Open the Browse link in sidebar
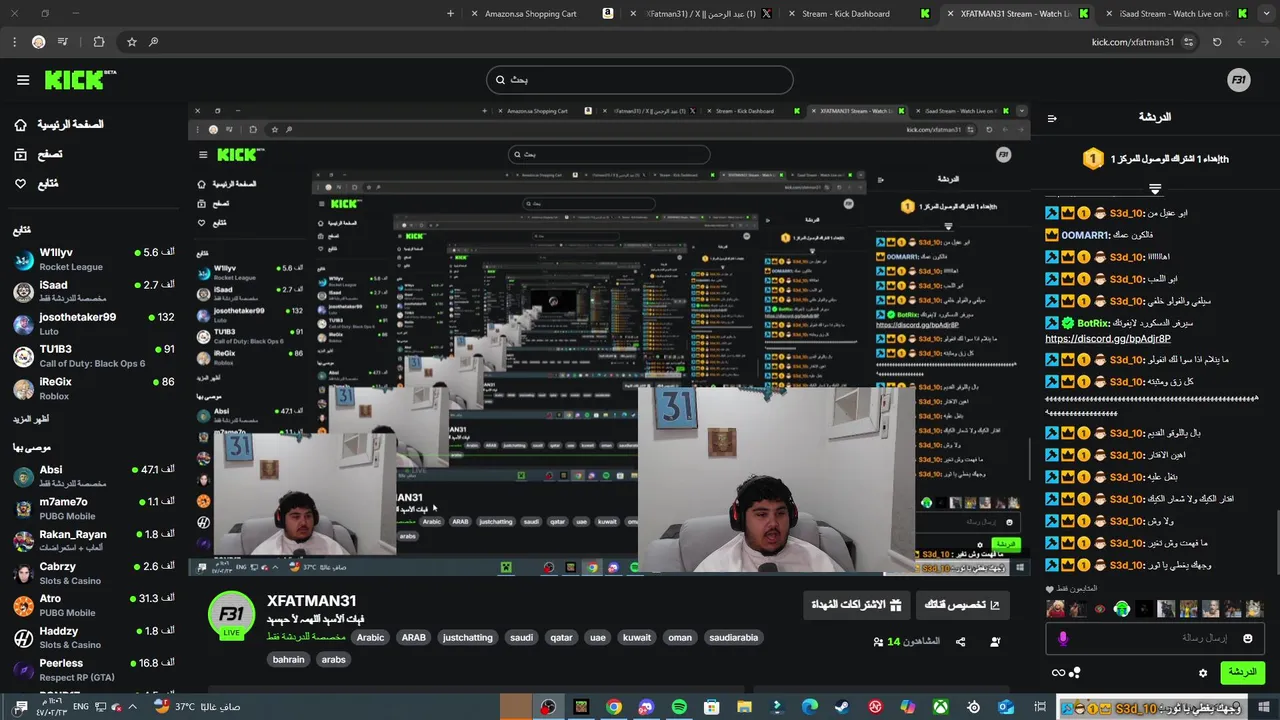 (50, 154)
